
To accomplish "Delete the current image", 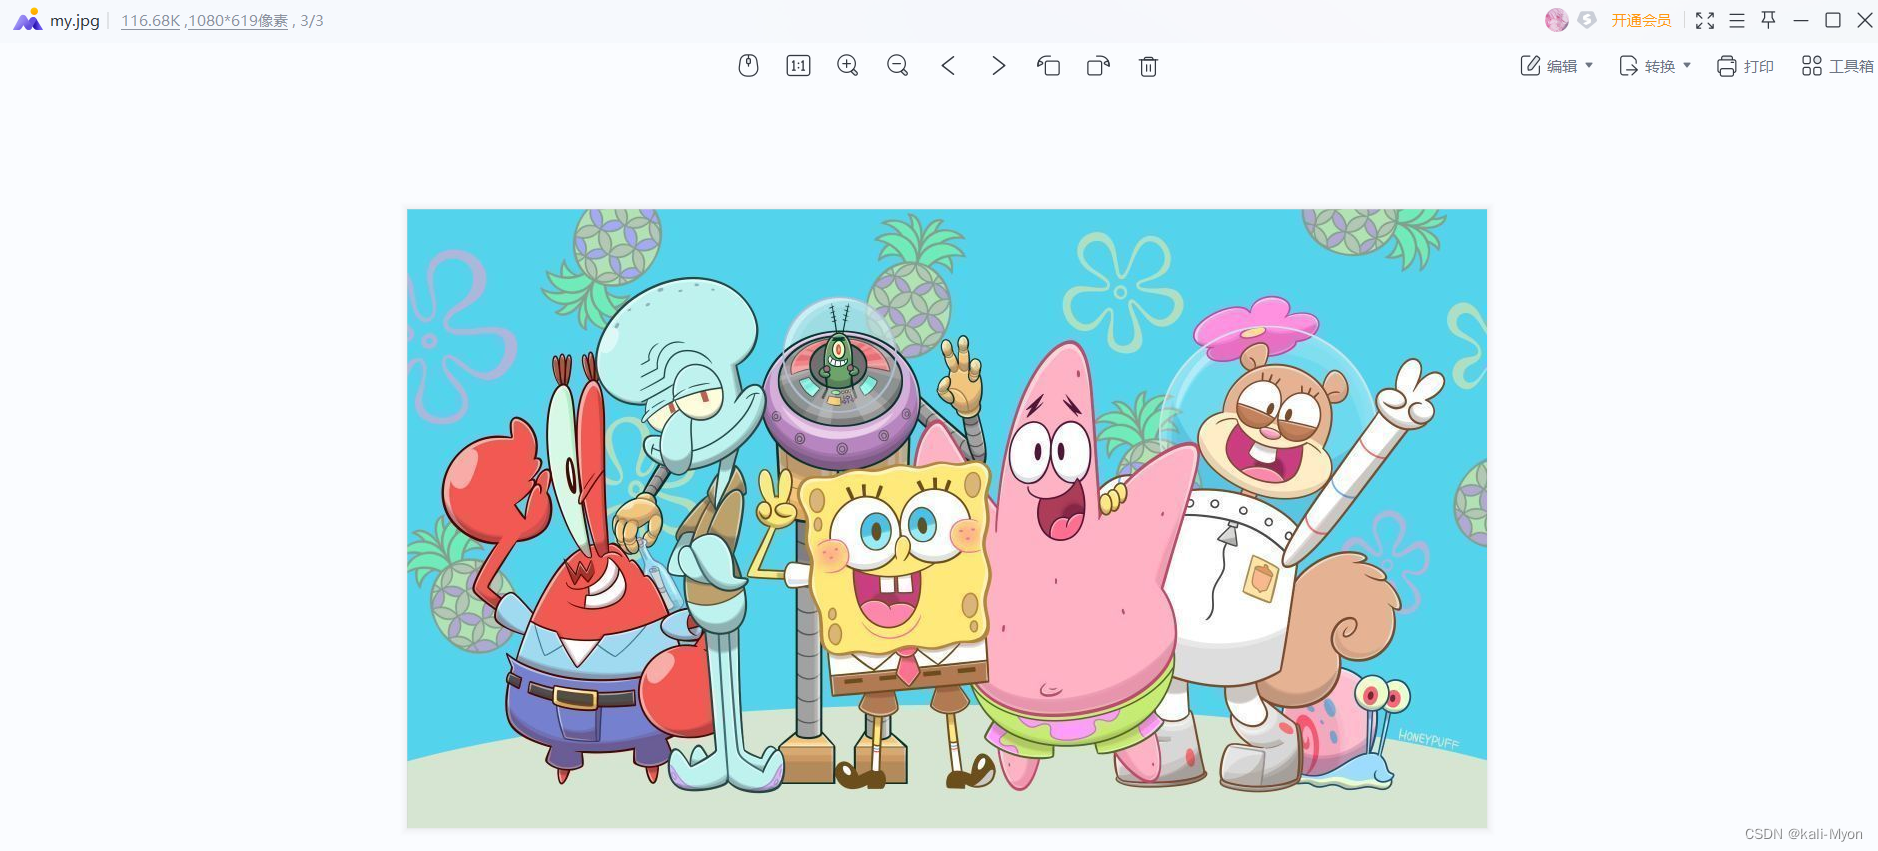I will click(1148, 66).
